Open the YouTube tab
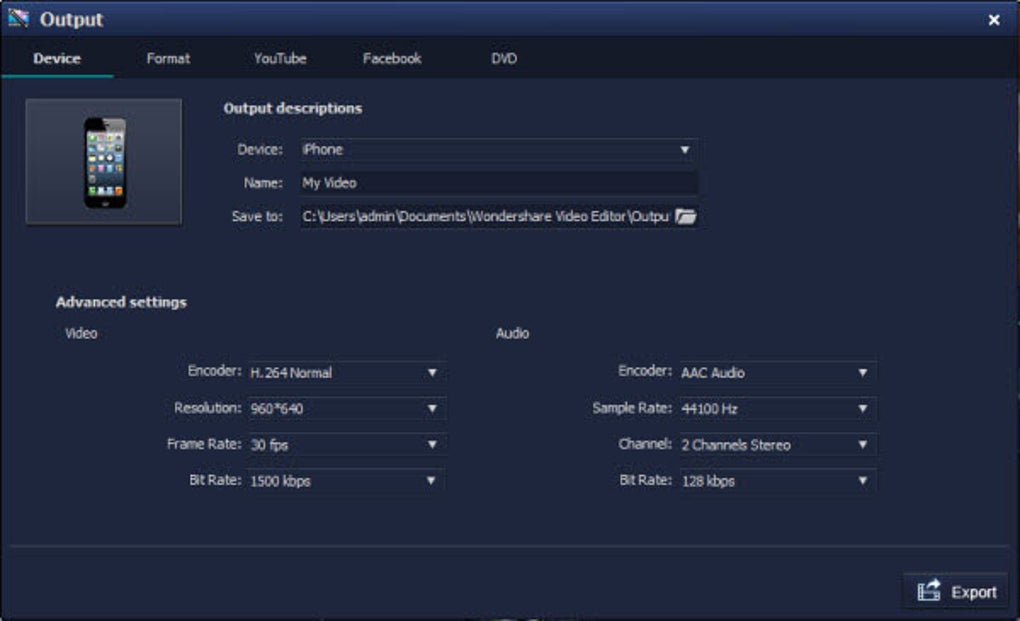Viewport: 1020px width, 621px height. coord(280,59)
